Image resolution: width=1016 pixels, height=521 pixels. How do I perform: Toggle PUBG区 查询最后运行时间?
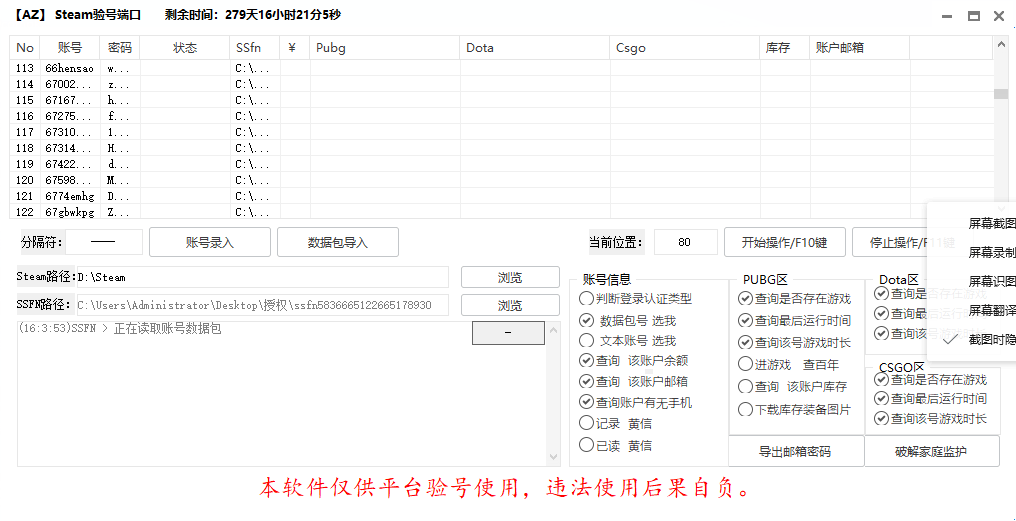coord(794,320)
